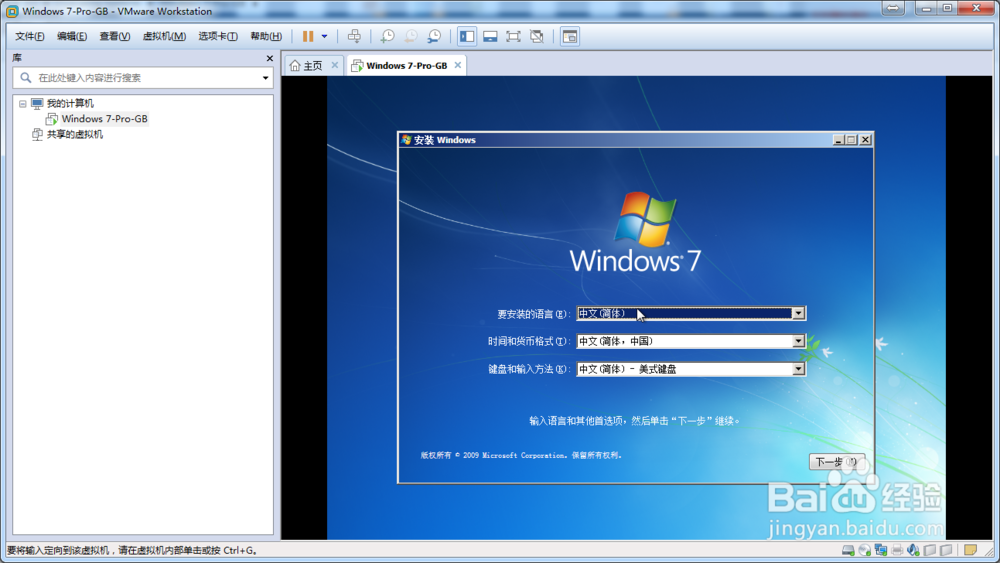This screenshot has height=563, width=1000.
Task: Close the 主页 tab
Action: (x=335, y=65)
